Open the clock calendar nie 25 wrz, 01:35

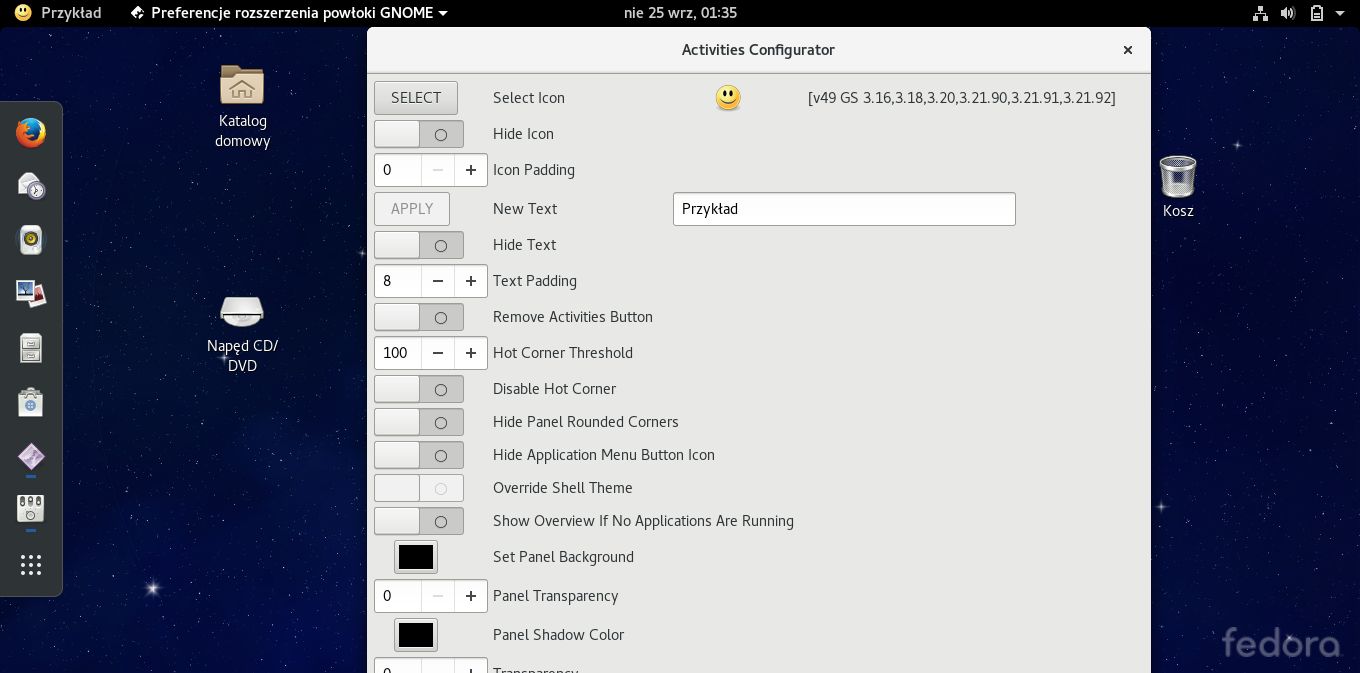click(680, 13)
